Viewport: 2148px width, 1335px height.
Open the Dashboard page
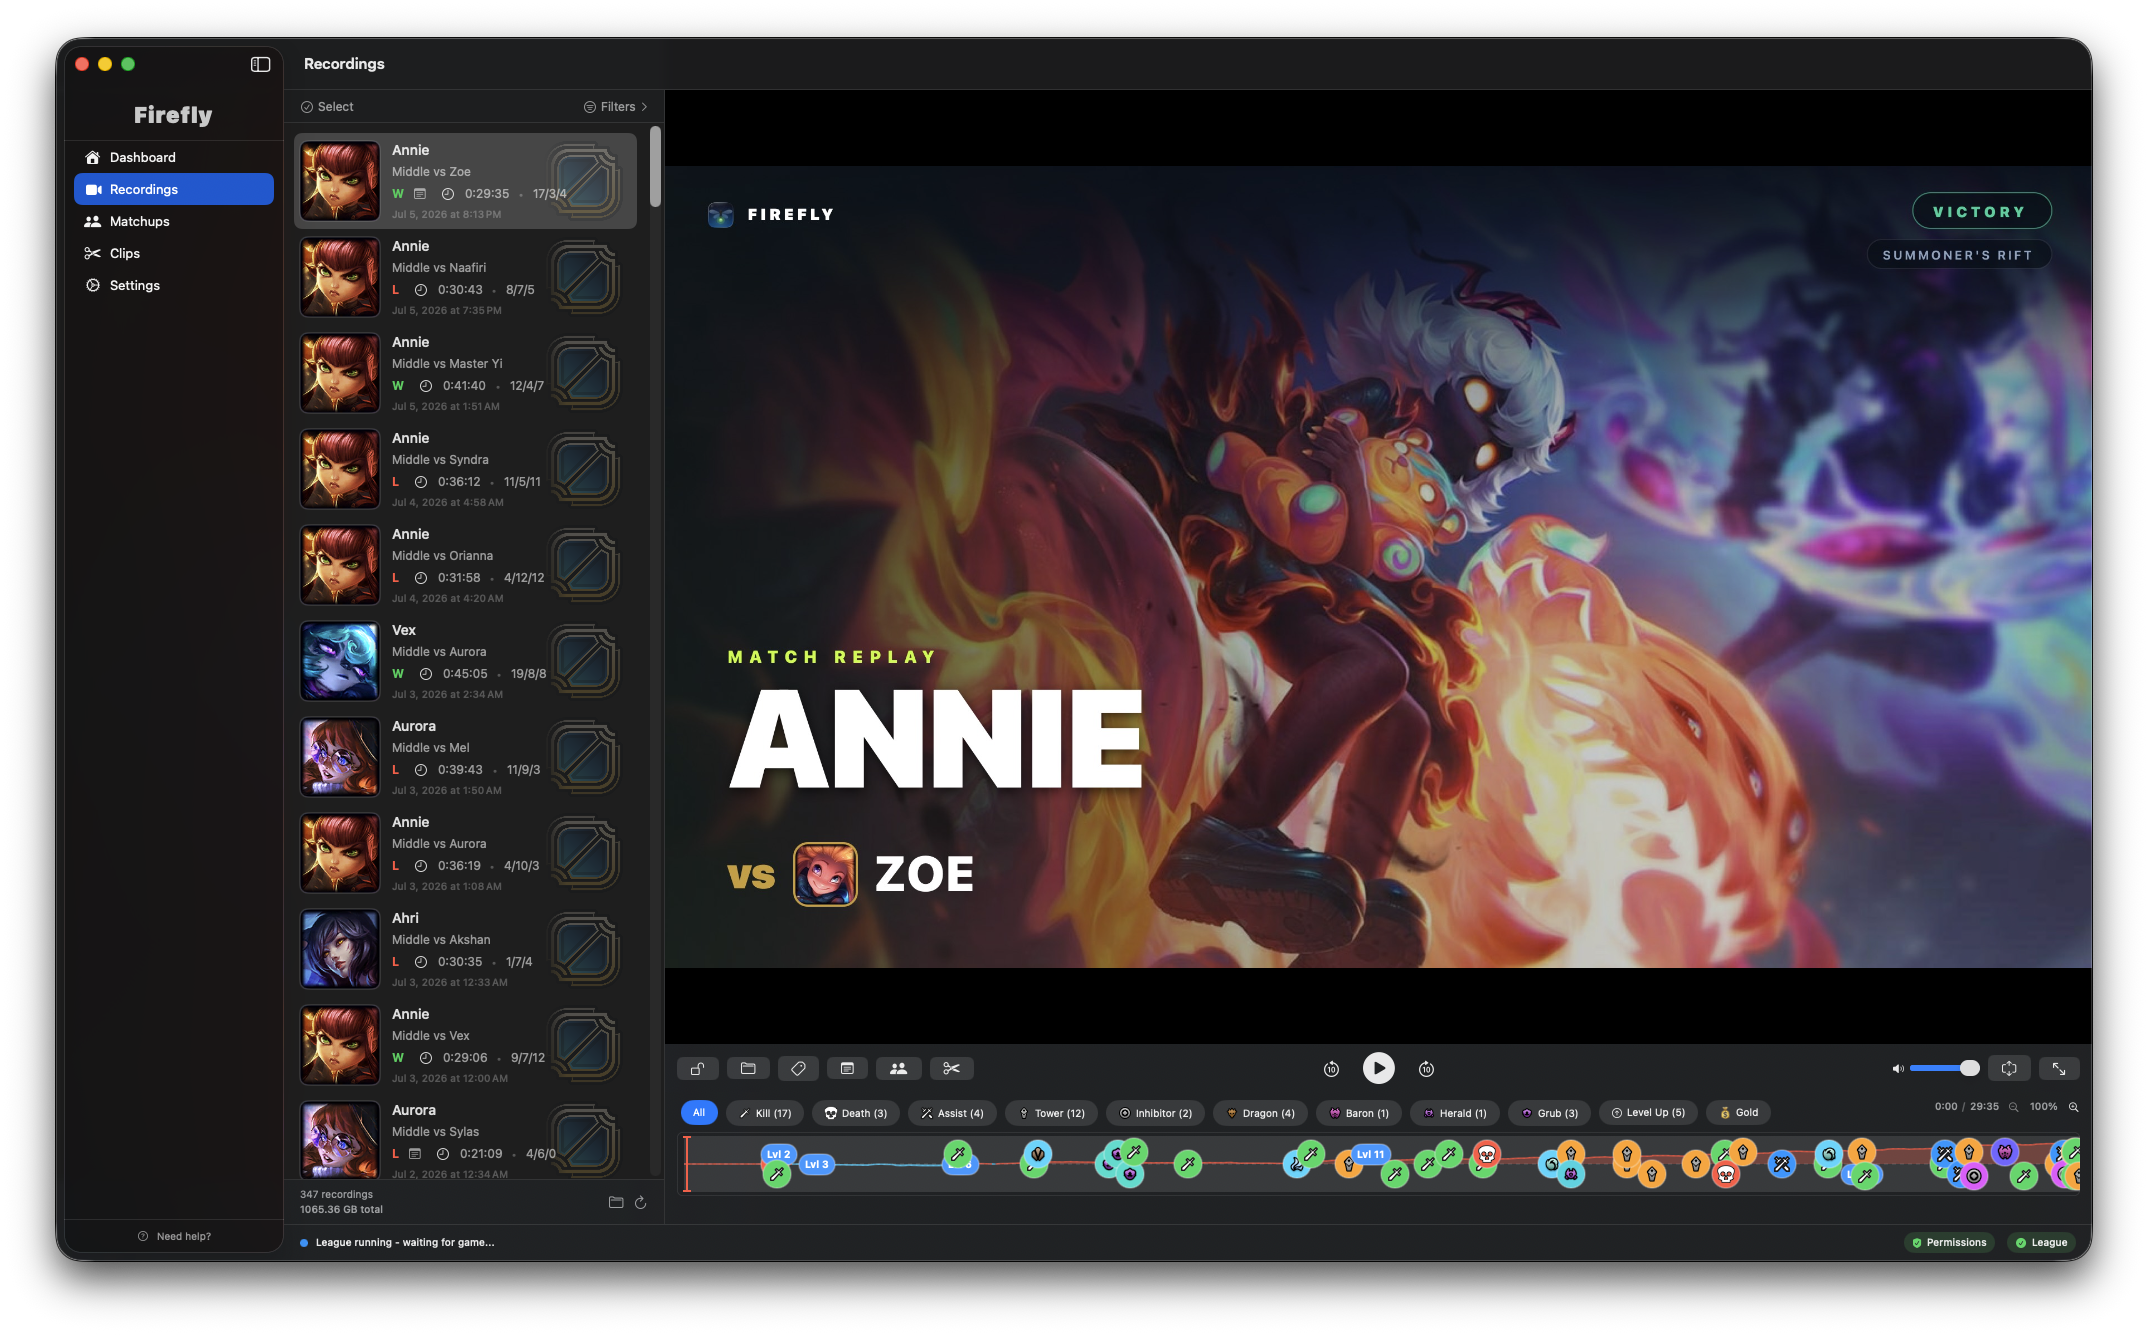click(x=174, y=157)
